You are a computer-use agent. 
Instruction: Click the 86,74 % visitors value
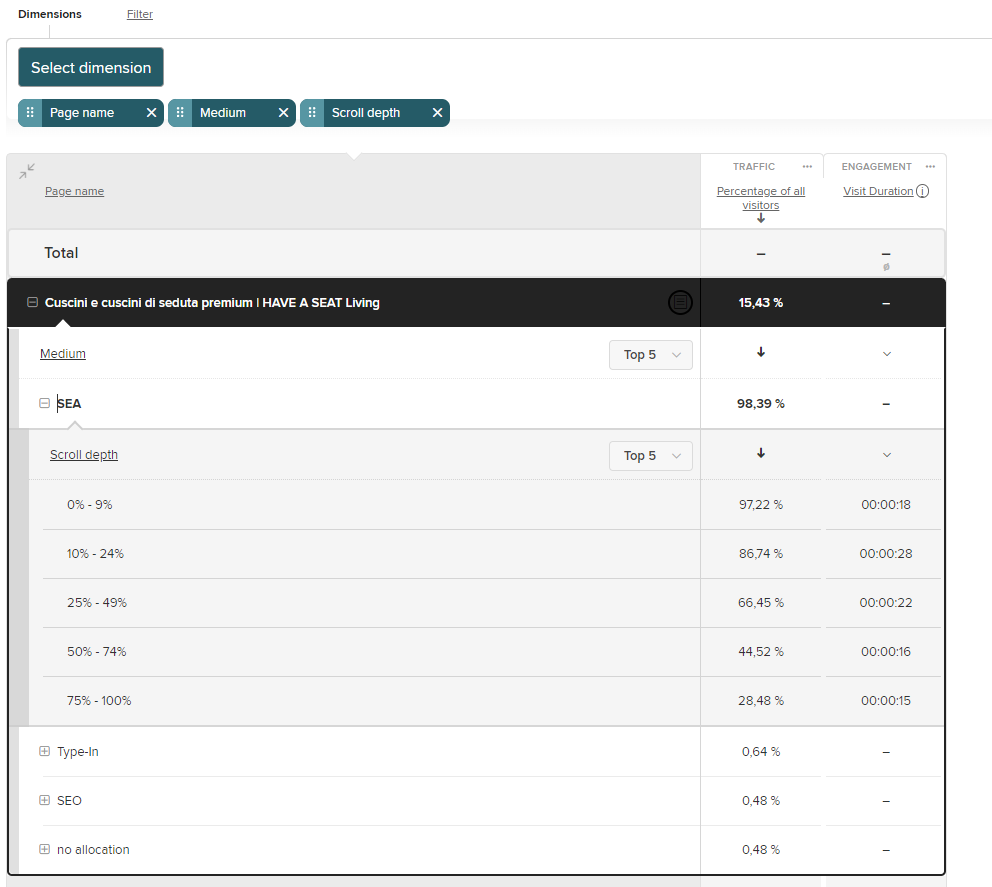760,554
